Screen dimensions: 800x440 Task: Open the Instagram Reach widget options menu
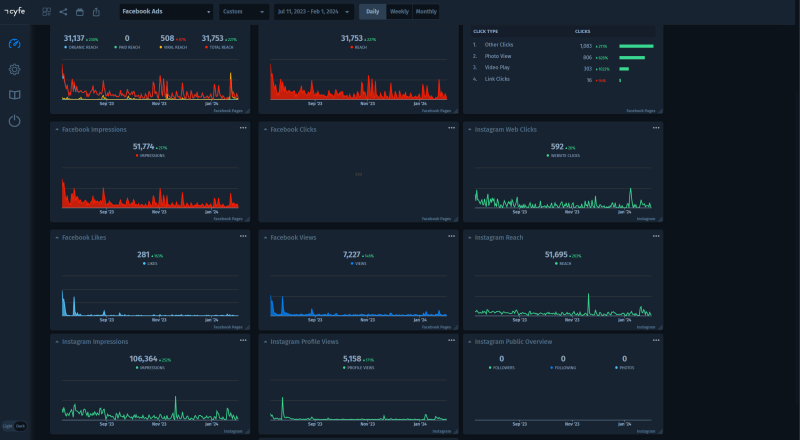(x=656, y=236)
